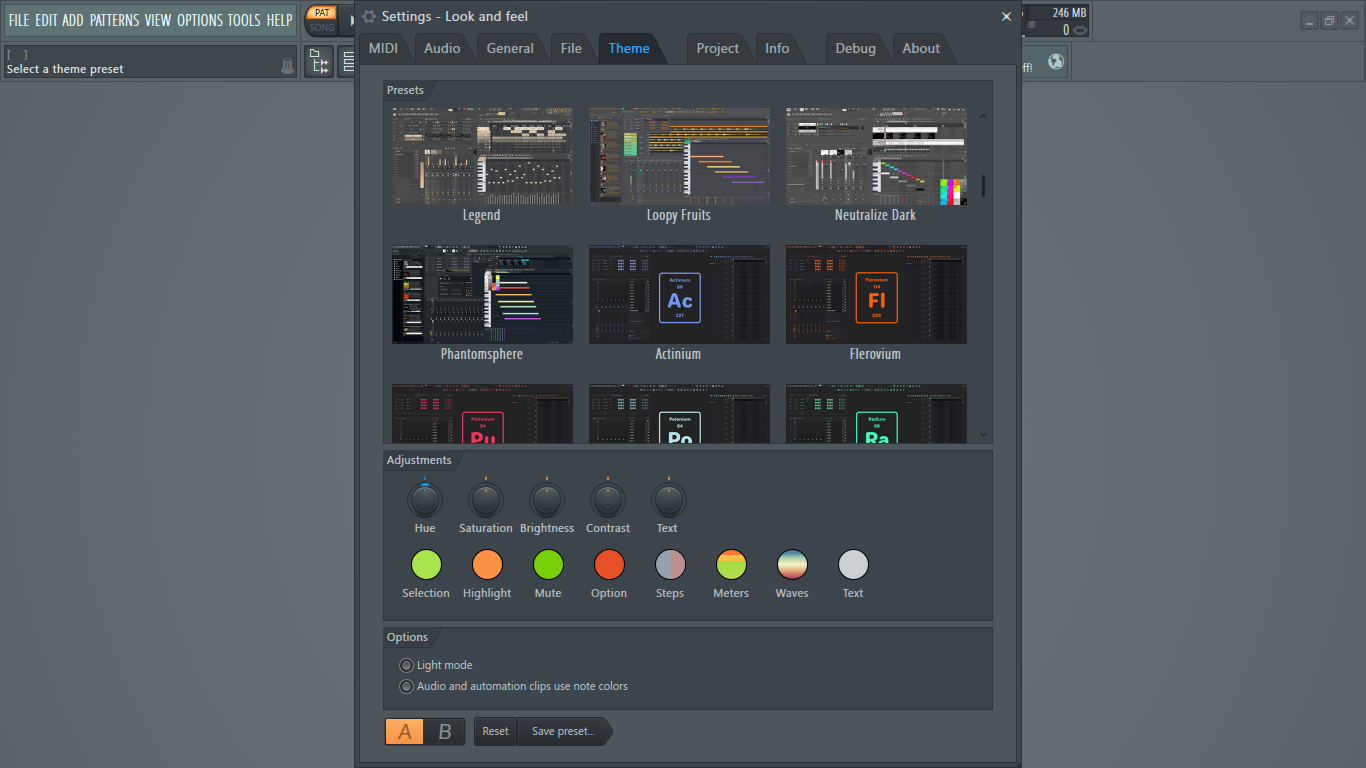The height and width of the screenshot is (768, 1366).
Task: Open the Audio settings tab
Action: 442,48
